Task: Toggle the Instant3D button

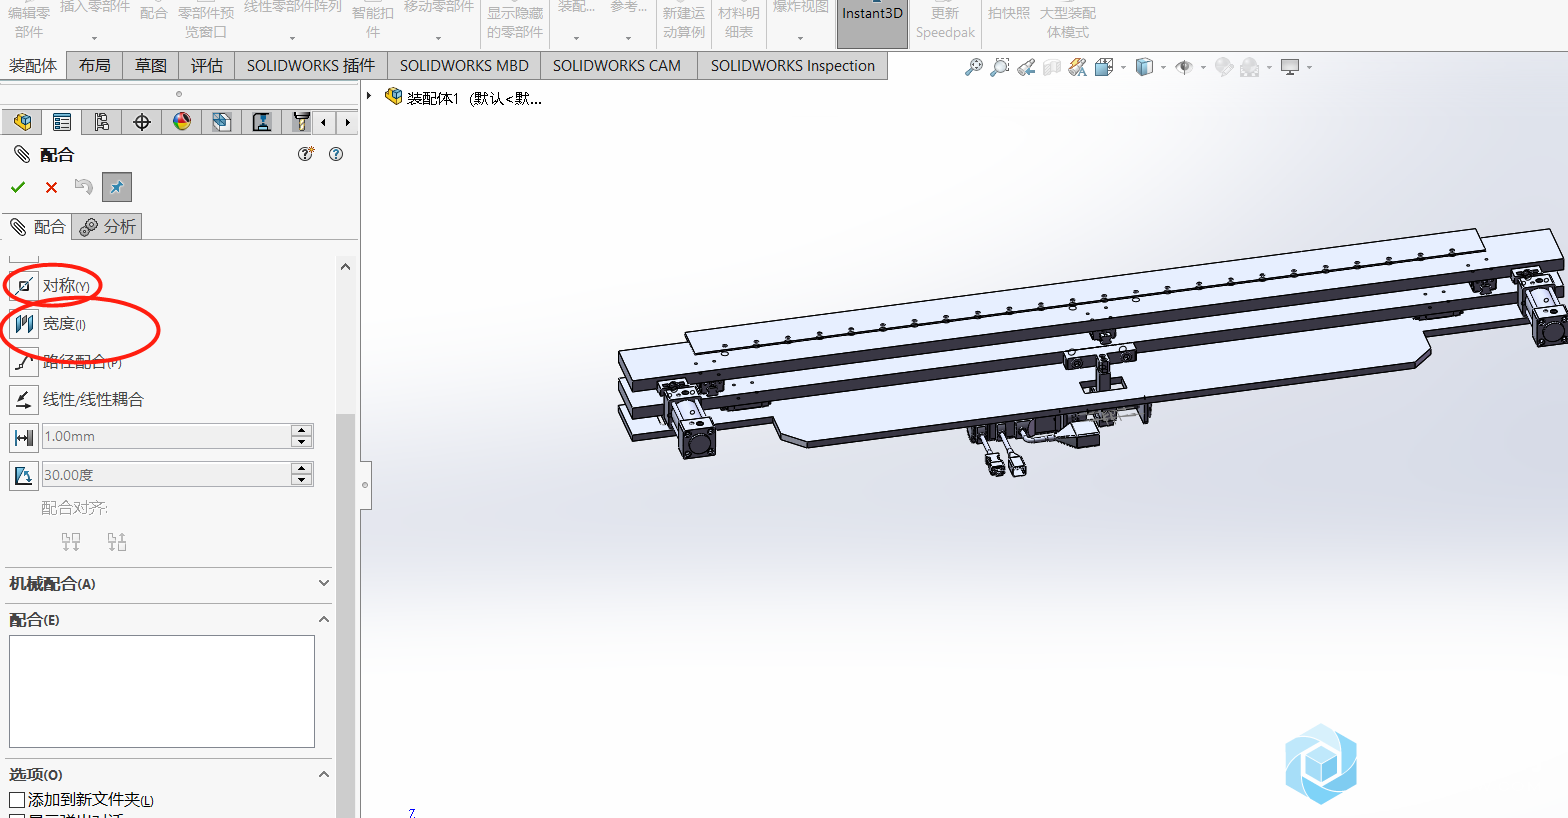Action: coord(872,22)
